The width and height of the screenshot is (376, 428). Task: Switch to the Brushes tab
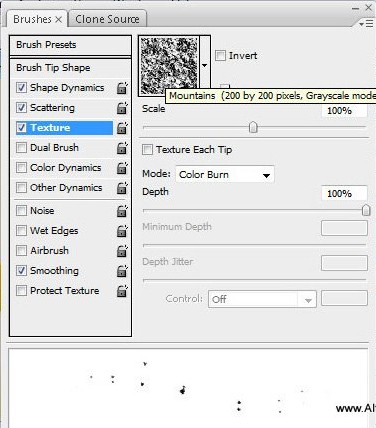(37, 19)
